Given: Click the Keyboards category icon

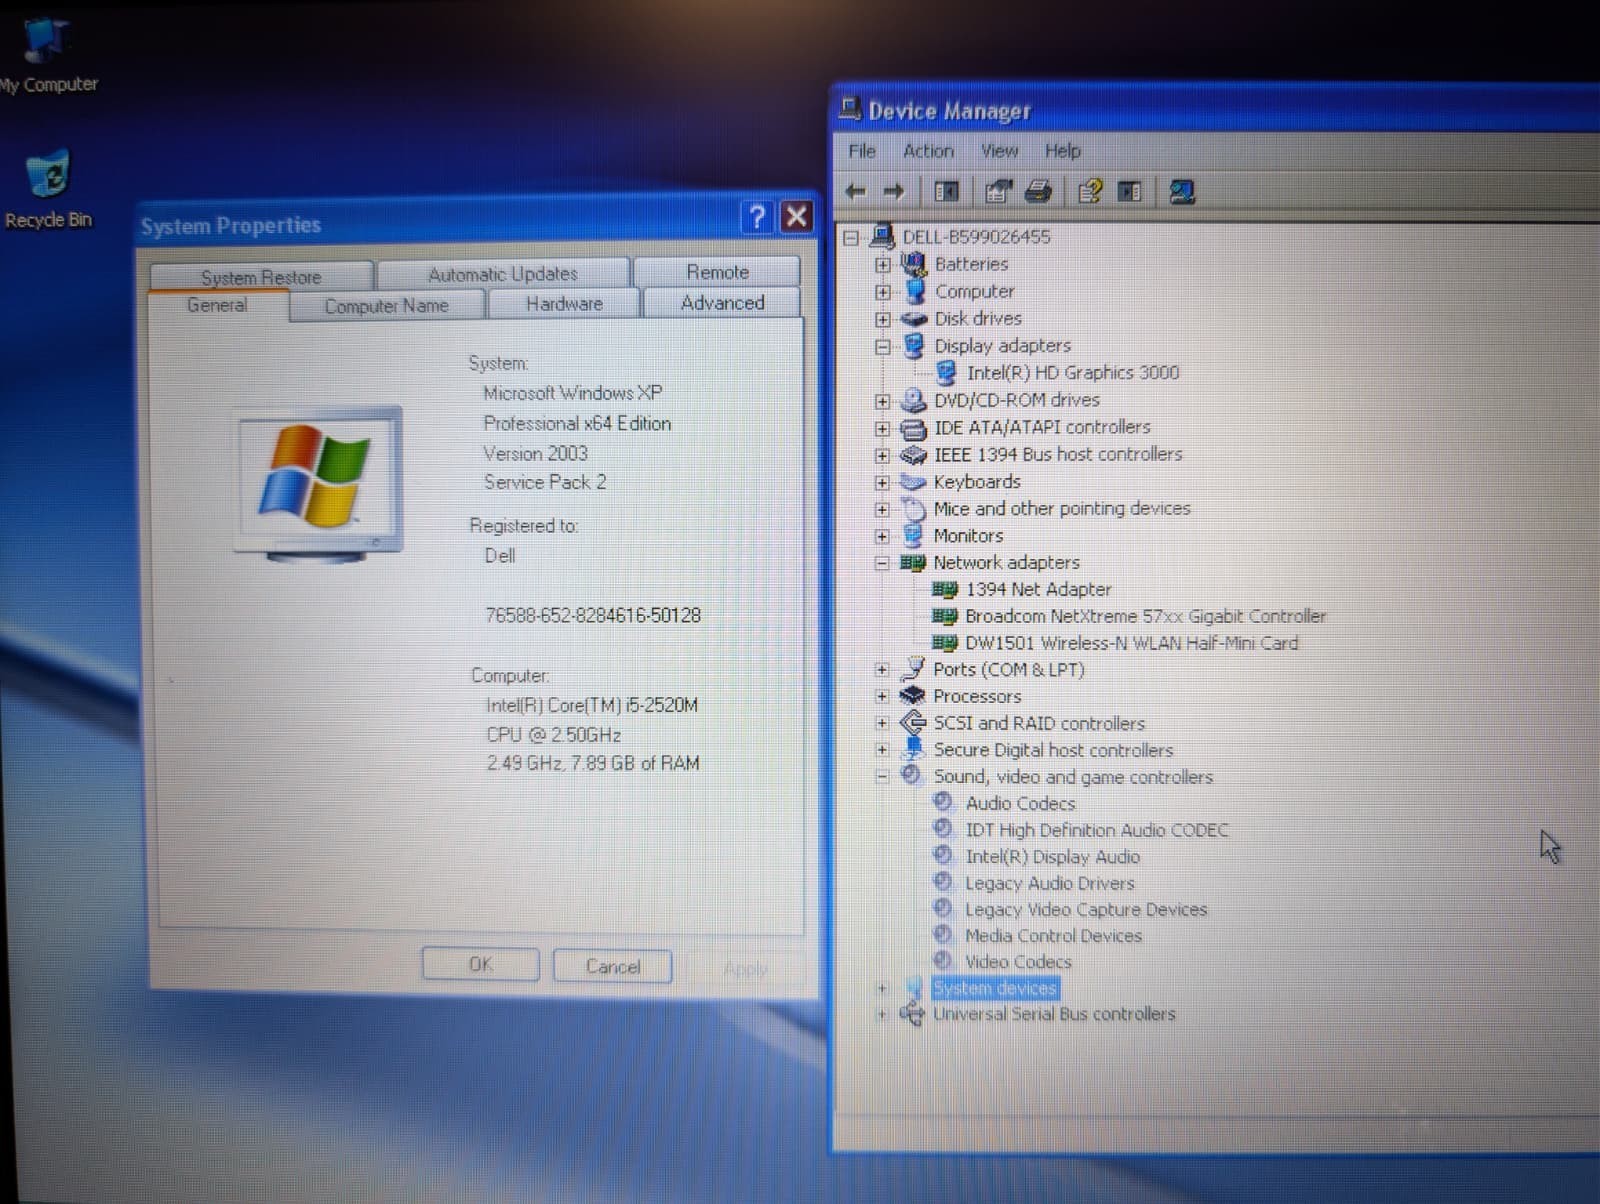Looking at the screenshot, I should click(913, 482).
